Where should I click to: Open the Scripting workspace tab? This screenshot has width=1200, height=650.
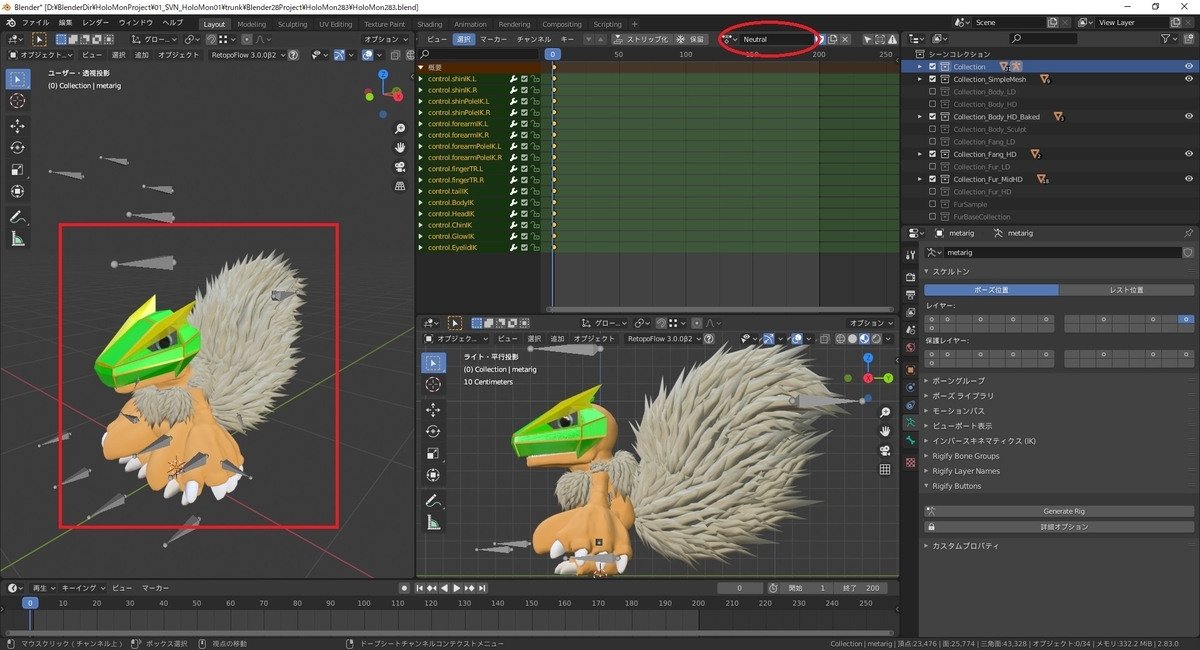point(607,24)
